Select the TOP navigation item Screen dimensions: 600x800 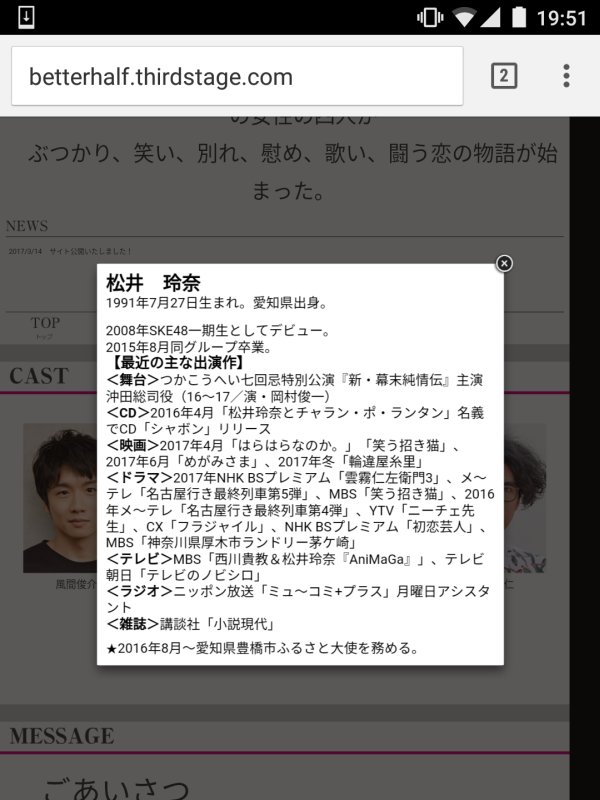45,327
